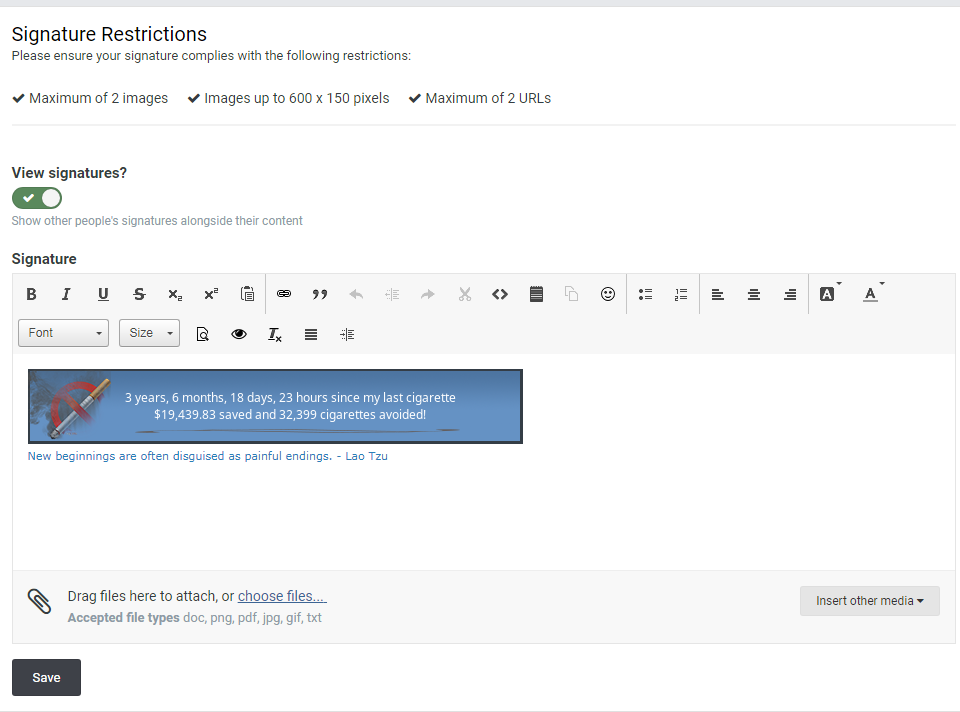Click the redo arrow
960x712 pixels.
point(428,294)
